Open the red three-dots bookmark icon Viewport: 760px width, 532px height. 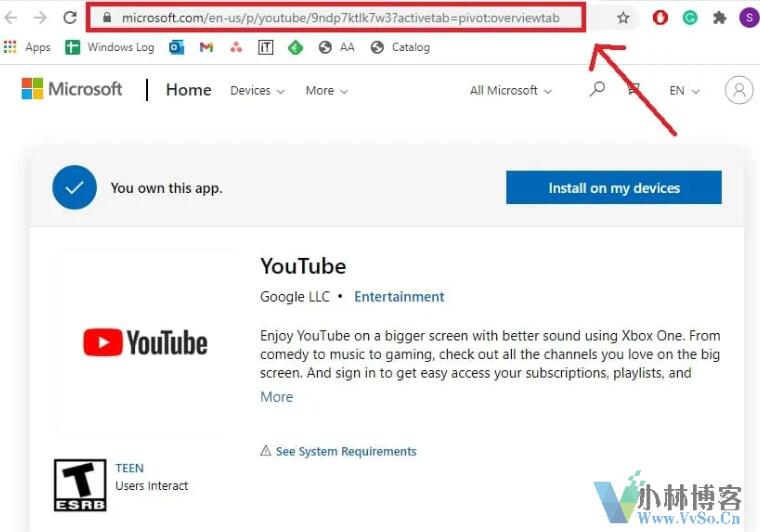click(236, 47)
